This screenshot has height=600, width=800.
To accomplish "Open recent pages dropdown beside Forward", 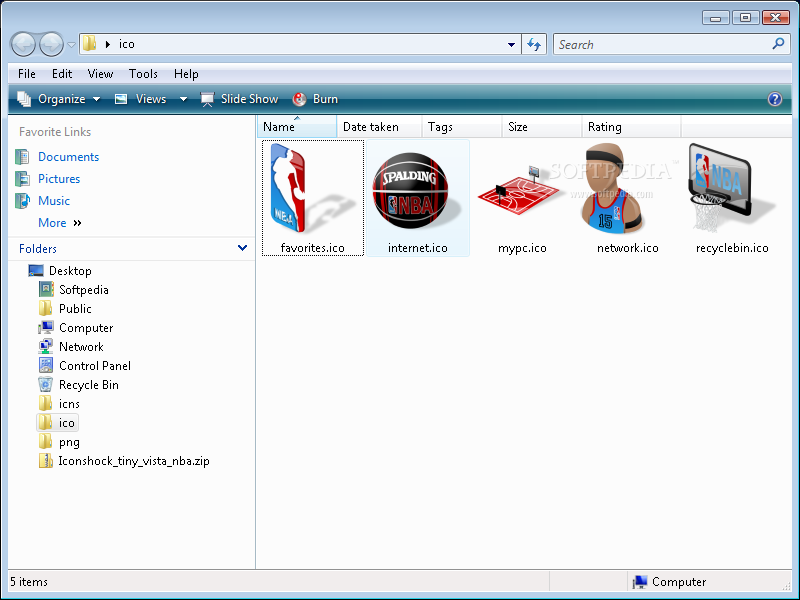I will pyautogui.click(x=71, y=45).
